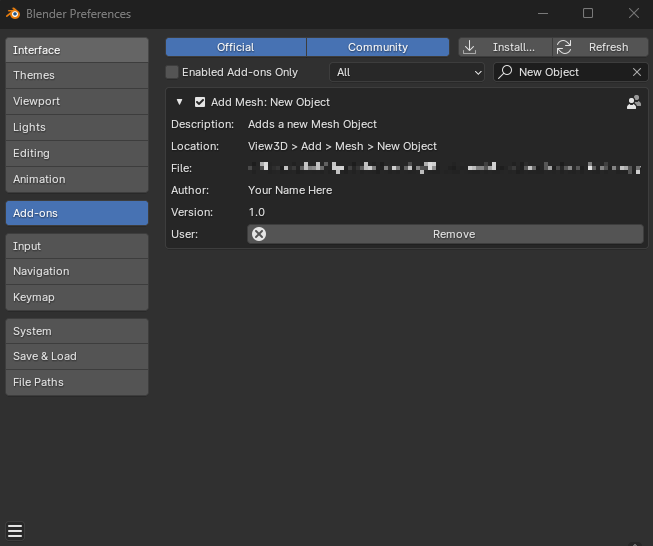Screen dimensions: 653x546
Task: Click the version value 1.0
Action: click(x=257, y=212)
